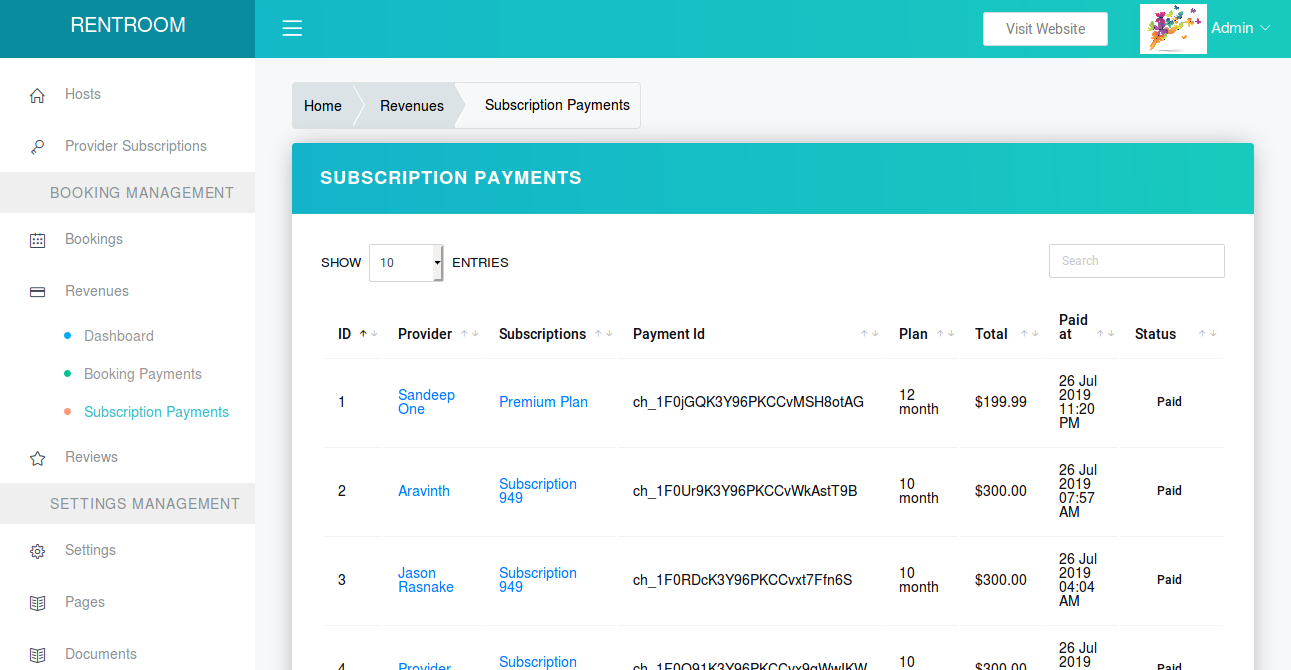Image resolution: width=1291 pixels, height=670 pixels.
Task: Open provider Aravinth link
Action: click(424, 491)
